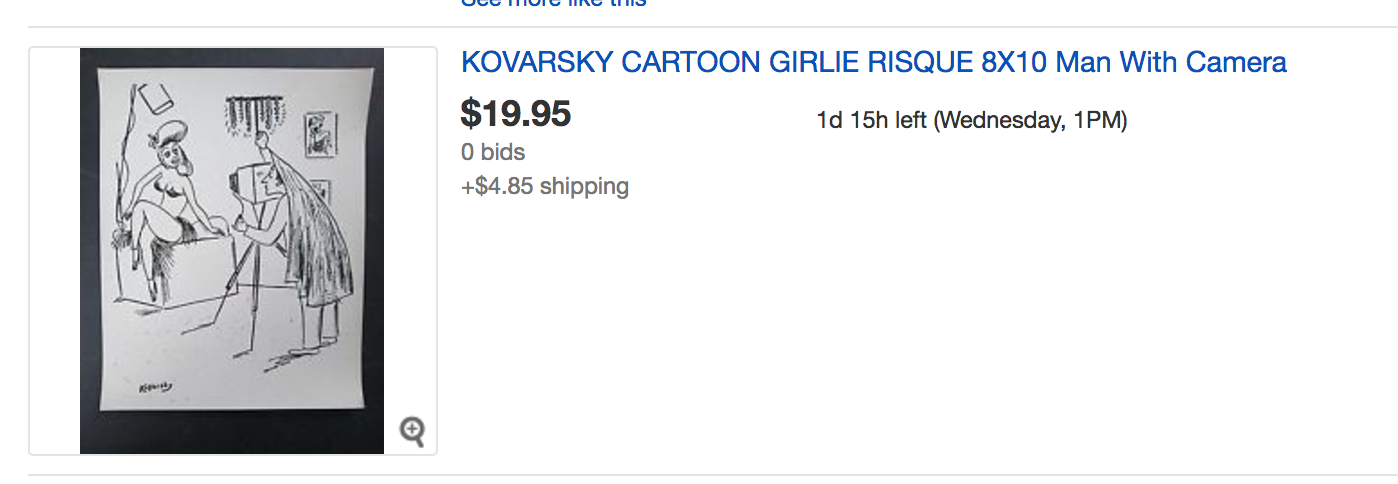Viewport: 1398px width, 484px height.
Task: Click the partially visible 'See more like this' link
Action: pos(553,3)
